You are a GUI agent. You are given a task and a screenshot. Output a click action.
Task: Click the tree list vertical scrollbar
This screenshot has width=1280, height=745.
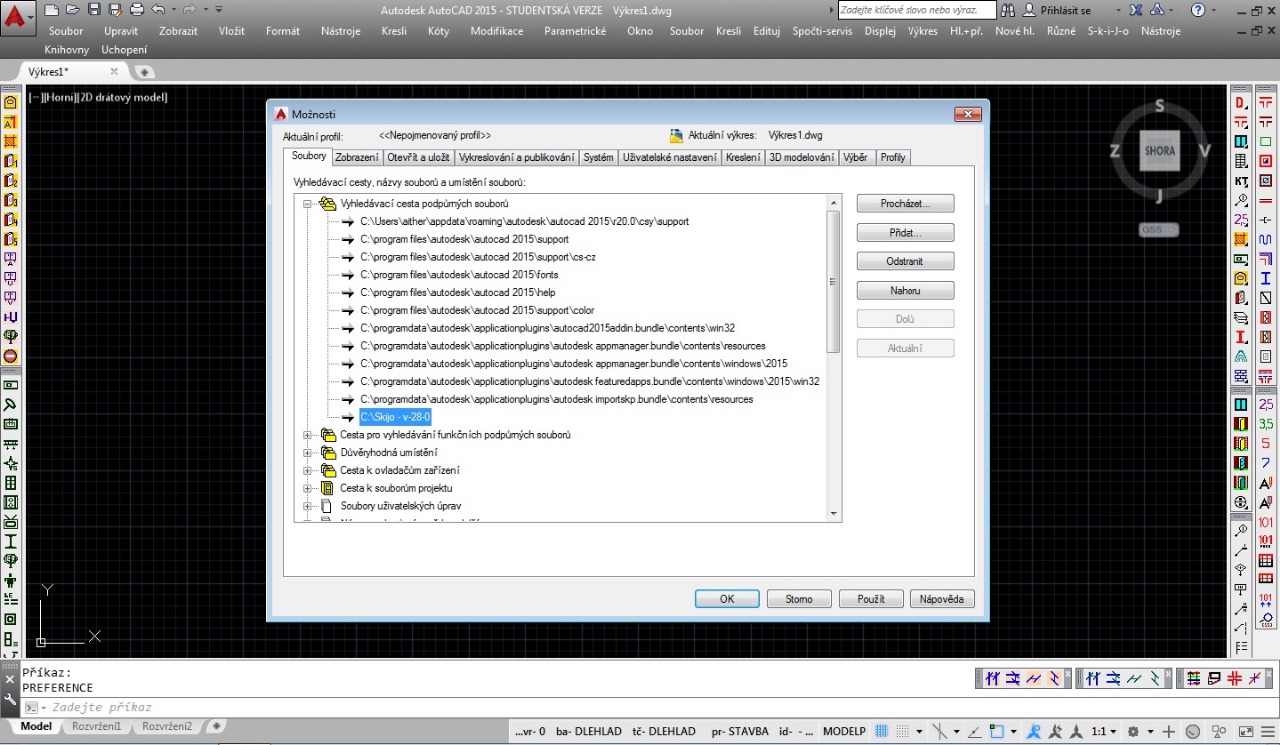pos(834,358)
